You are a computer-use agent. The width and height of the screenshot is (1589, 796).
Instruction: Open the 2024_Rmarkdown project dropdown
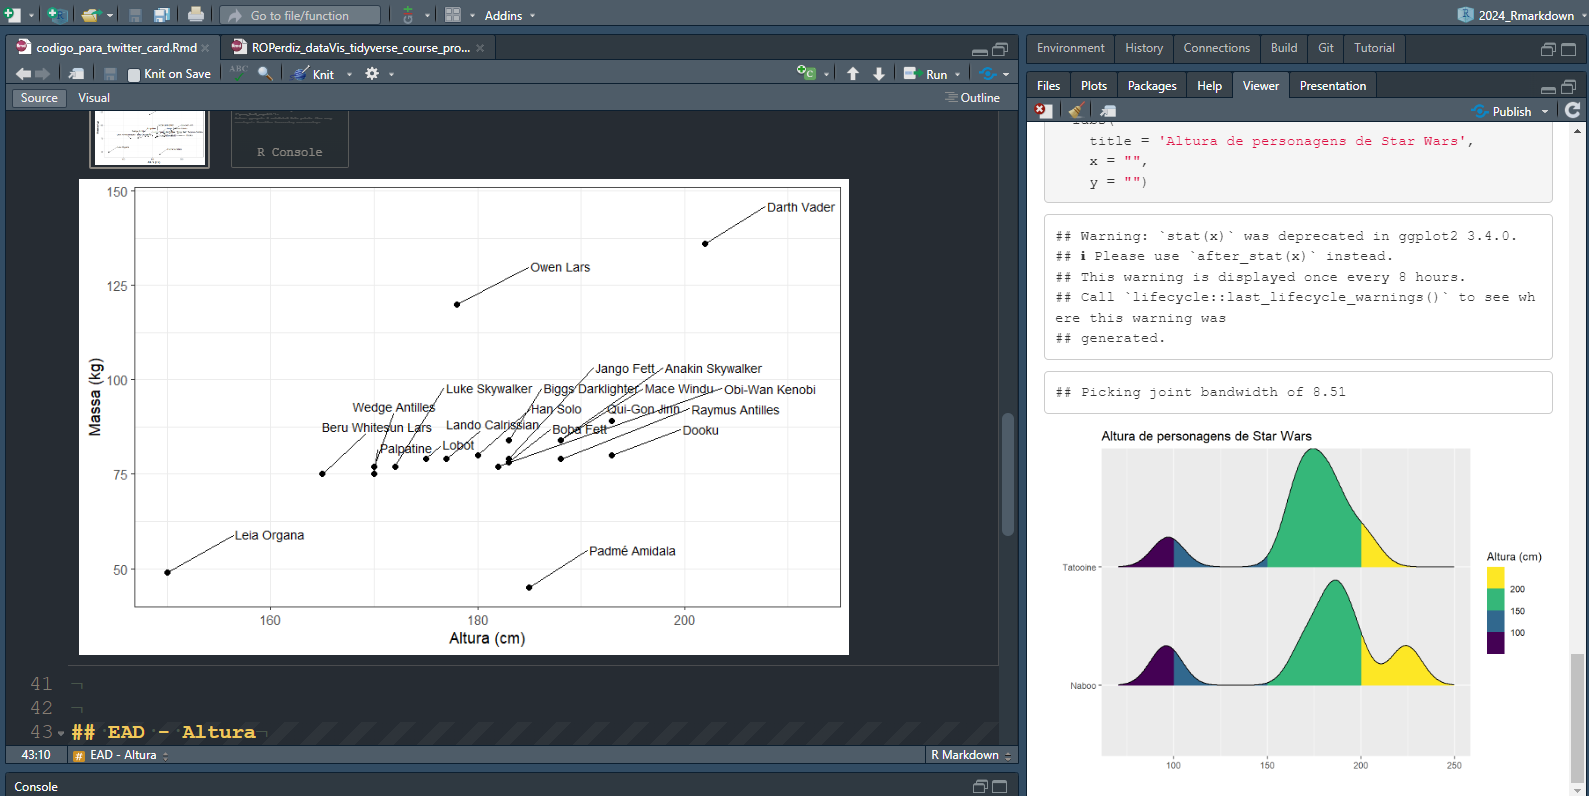[x=1517, y=15]
